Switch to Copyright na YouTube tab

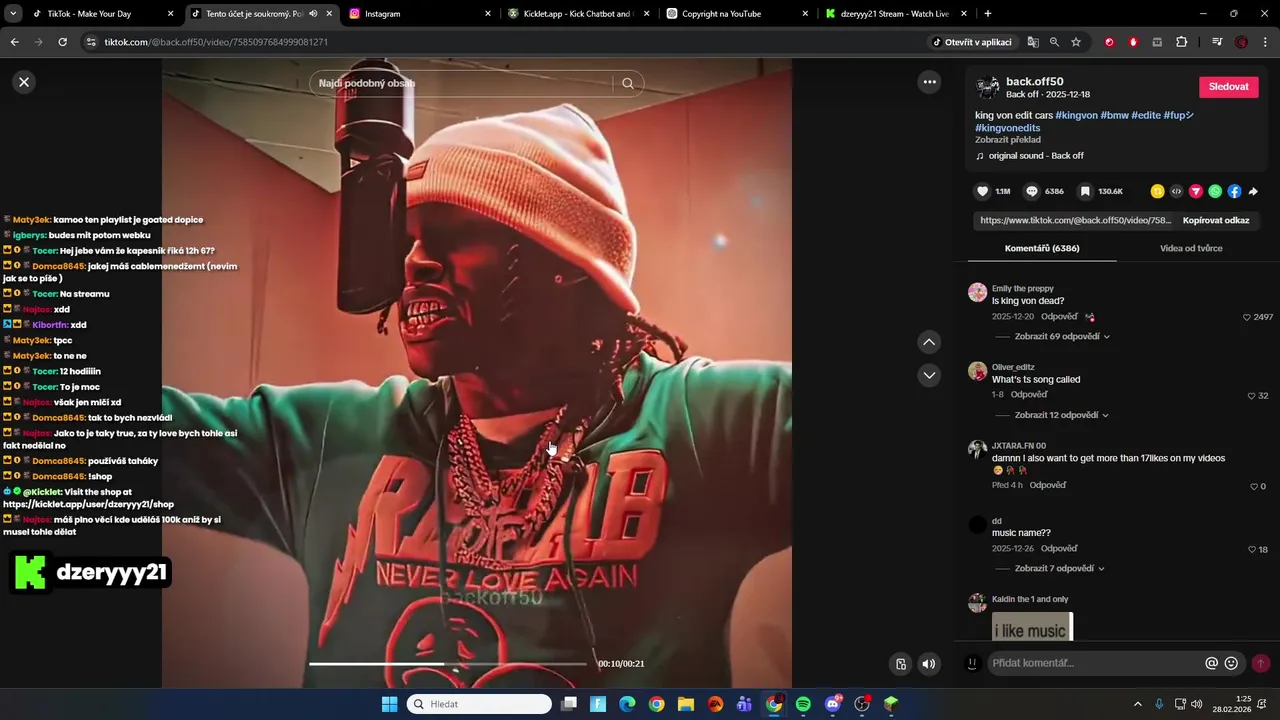[x=738, y=14]
